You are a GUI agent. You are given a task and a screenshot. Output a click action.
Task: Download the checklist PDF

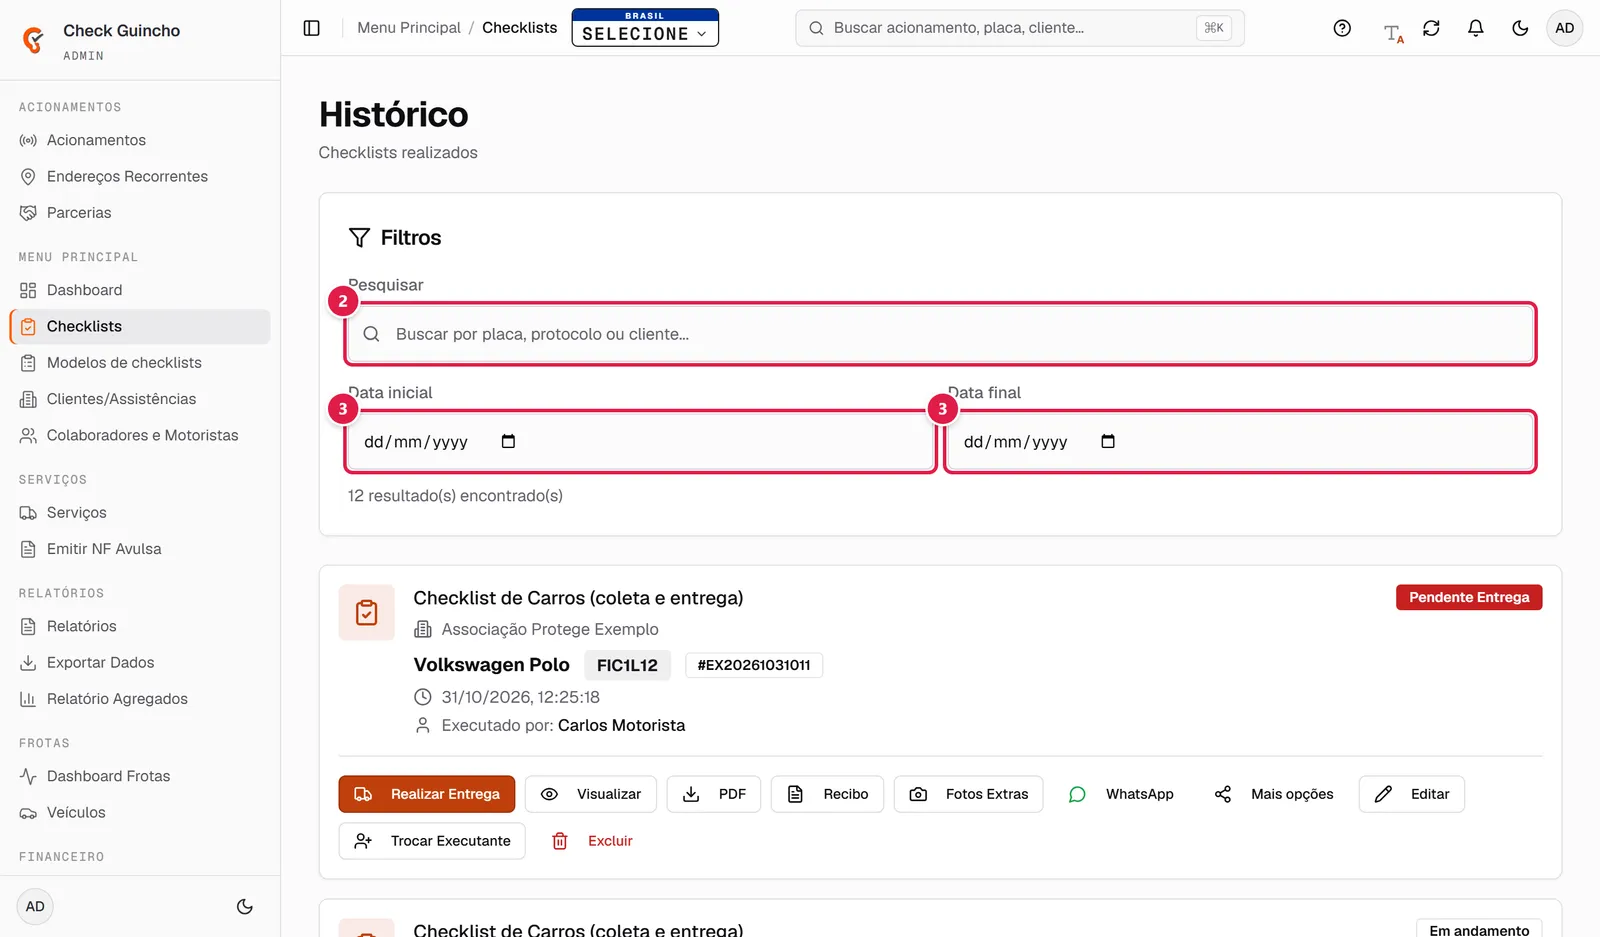tap(714, 794)
